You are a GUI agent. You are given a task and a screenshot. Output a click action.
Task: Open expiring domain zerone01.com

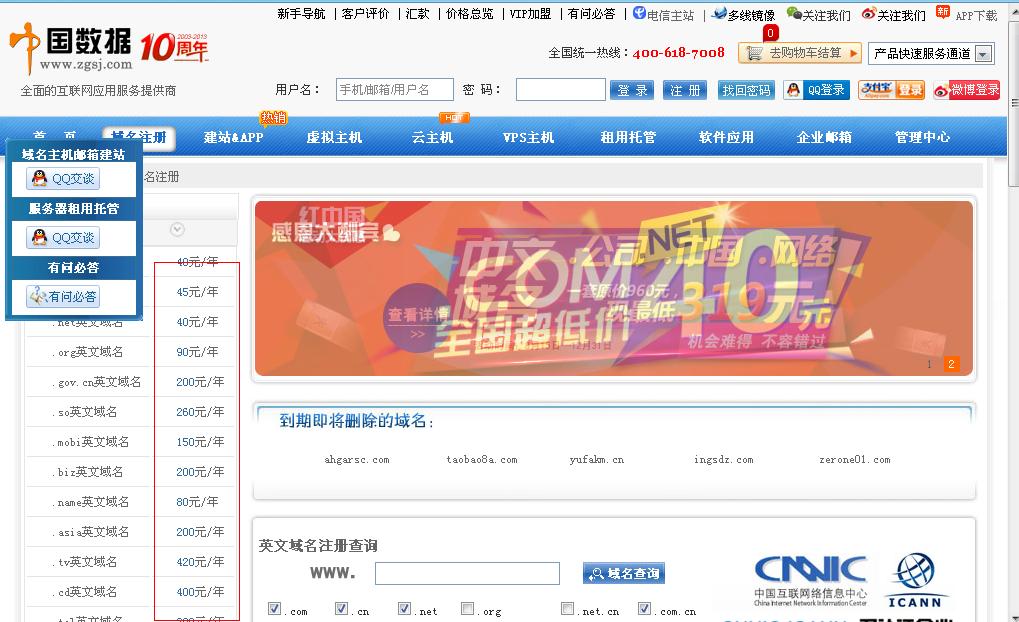tap(855, 460)
